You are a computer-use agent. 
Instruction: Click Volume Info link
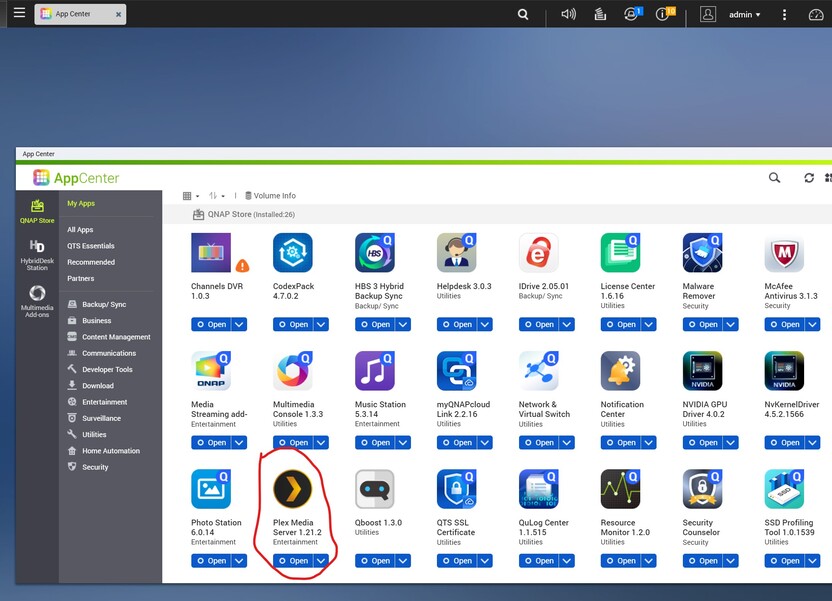270,196
